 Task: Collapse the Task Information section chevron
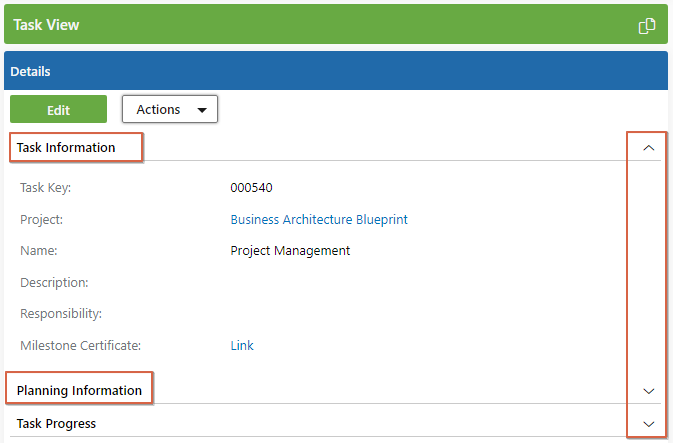pyautogui.click(x=649, y=148)
